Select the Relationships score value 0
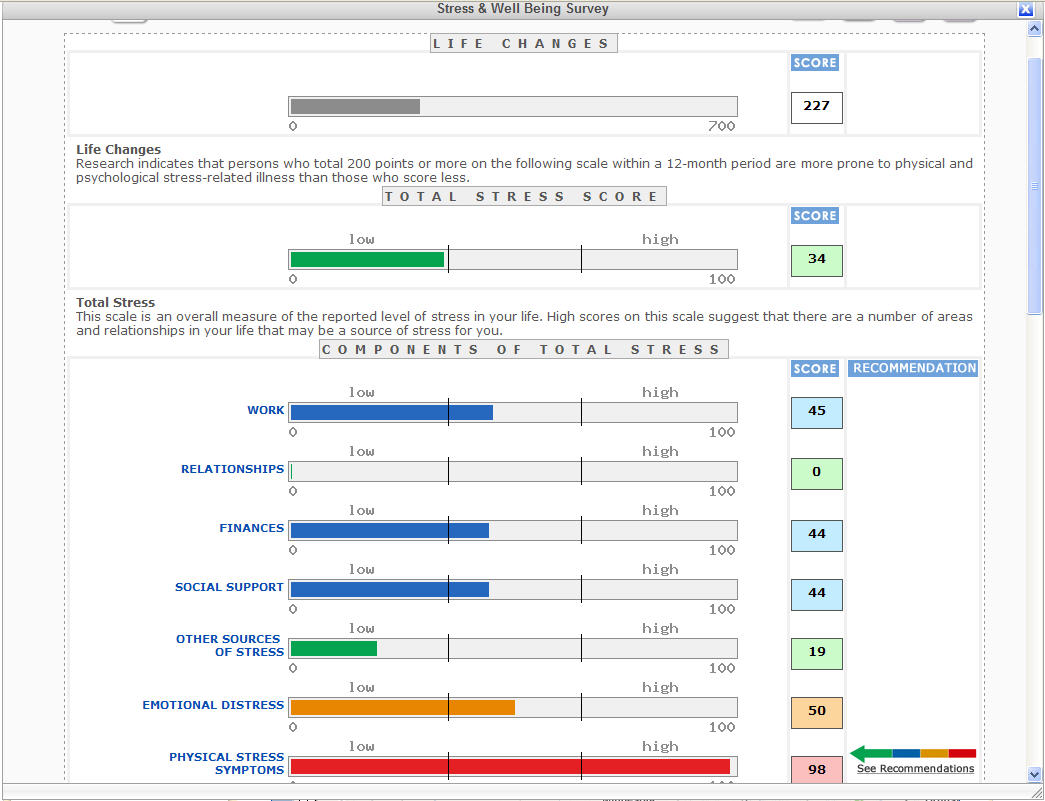Screen dimensions: 1045x801 [816, 473]
